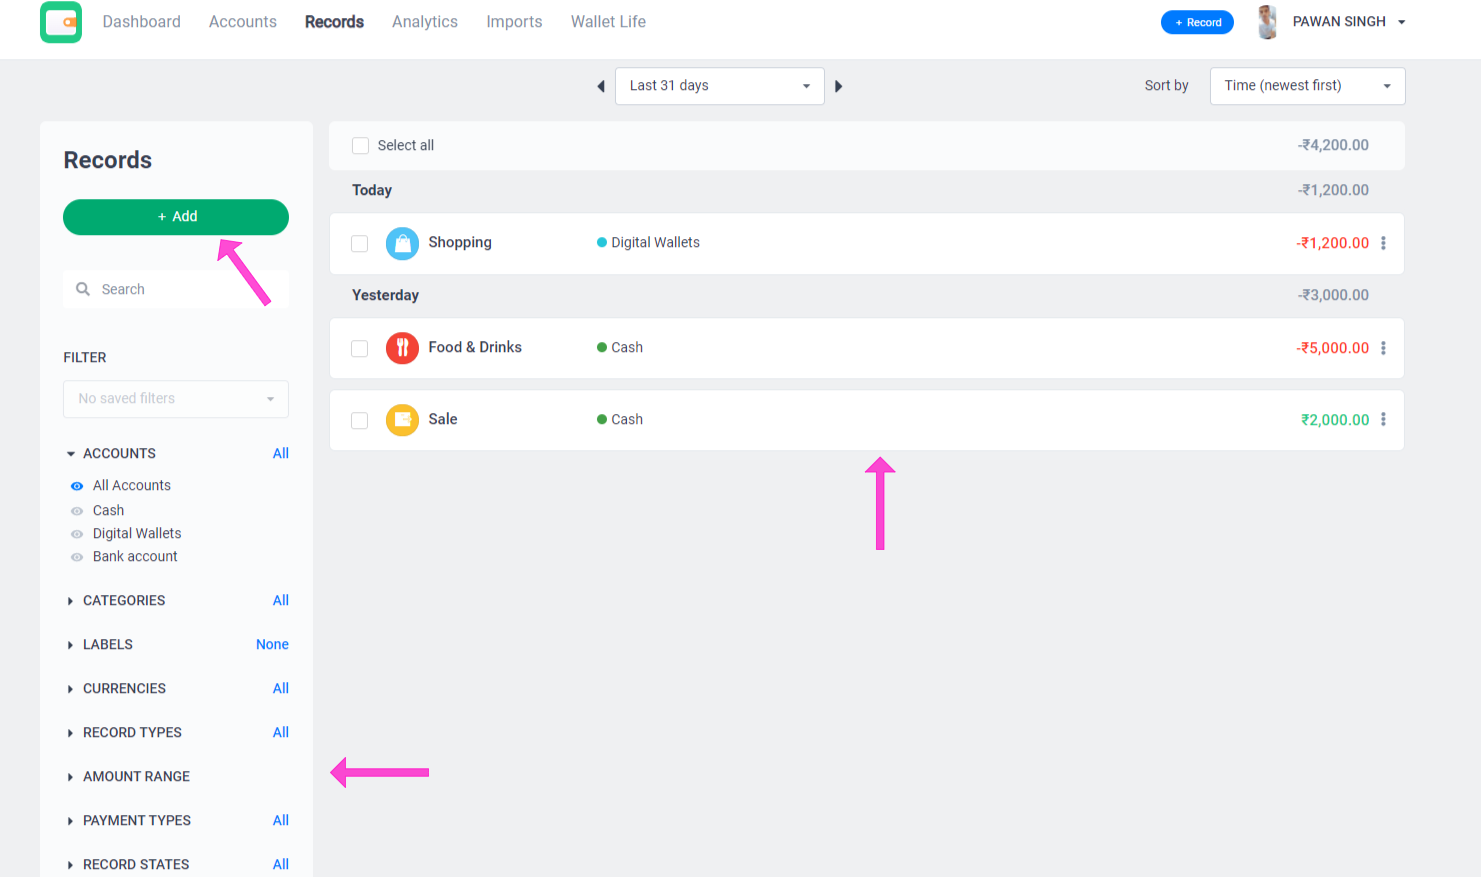Open the Analytics tab
This screenshot has width=1481, height=877.
click(x=425, y=22)
